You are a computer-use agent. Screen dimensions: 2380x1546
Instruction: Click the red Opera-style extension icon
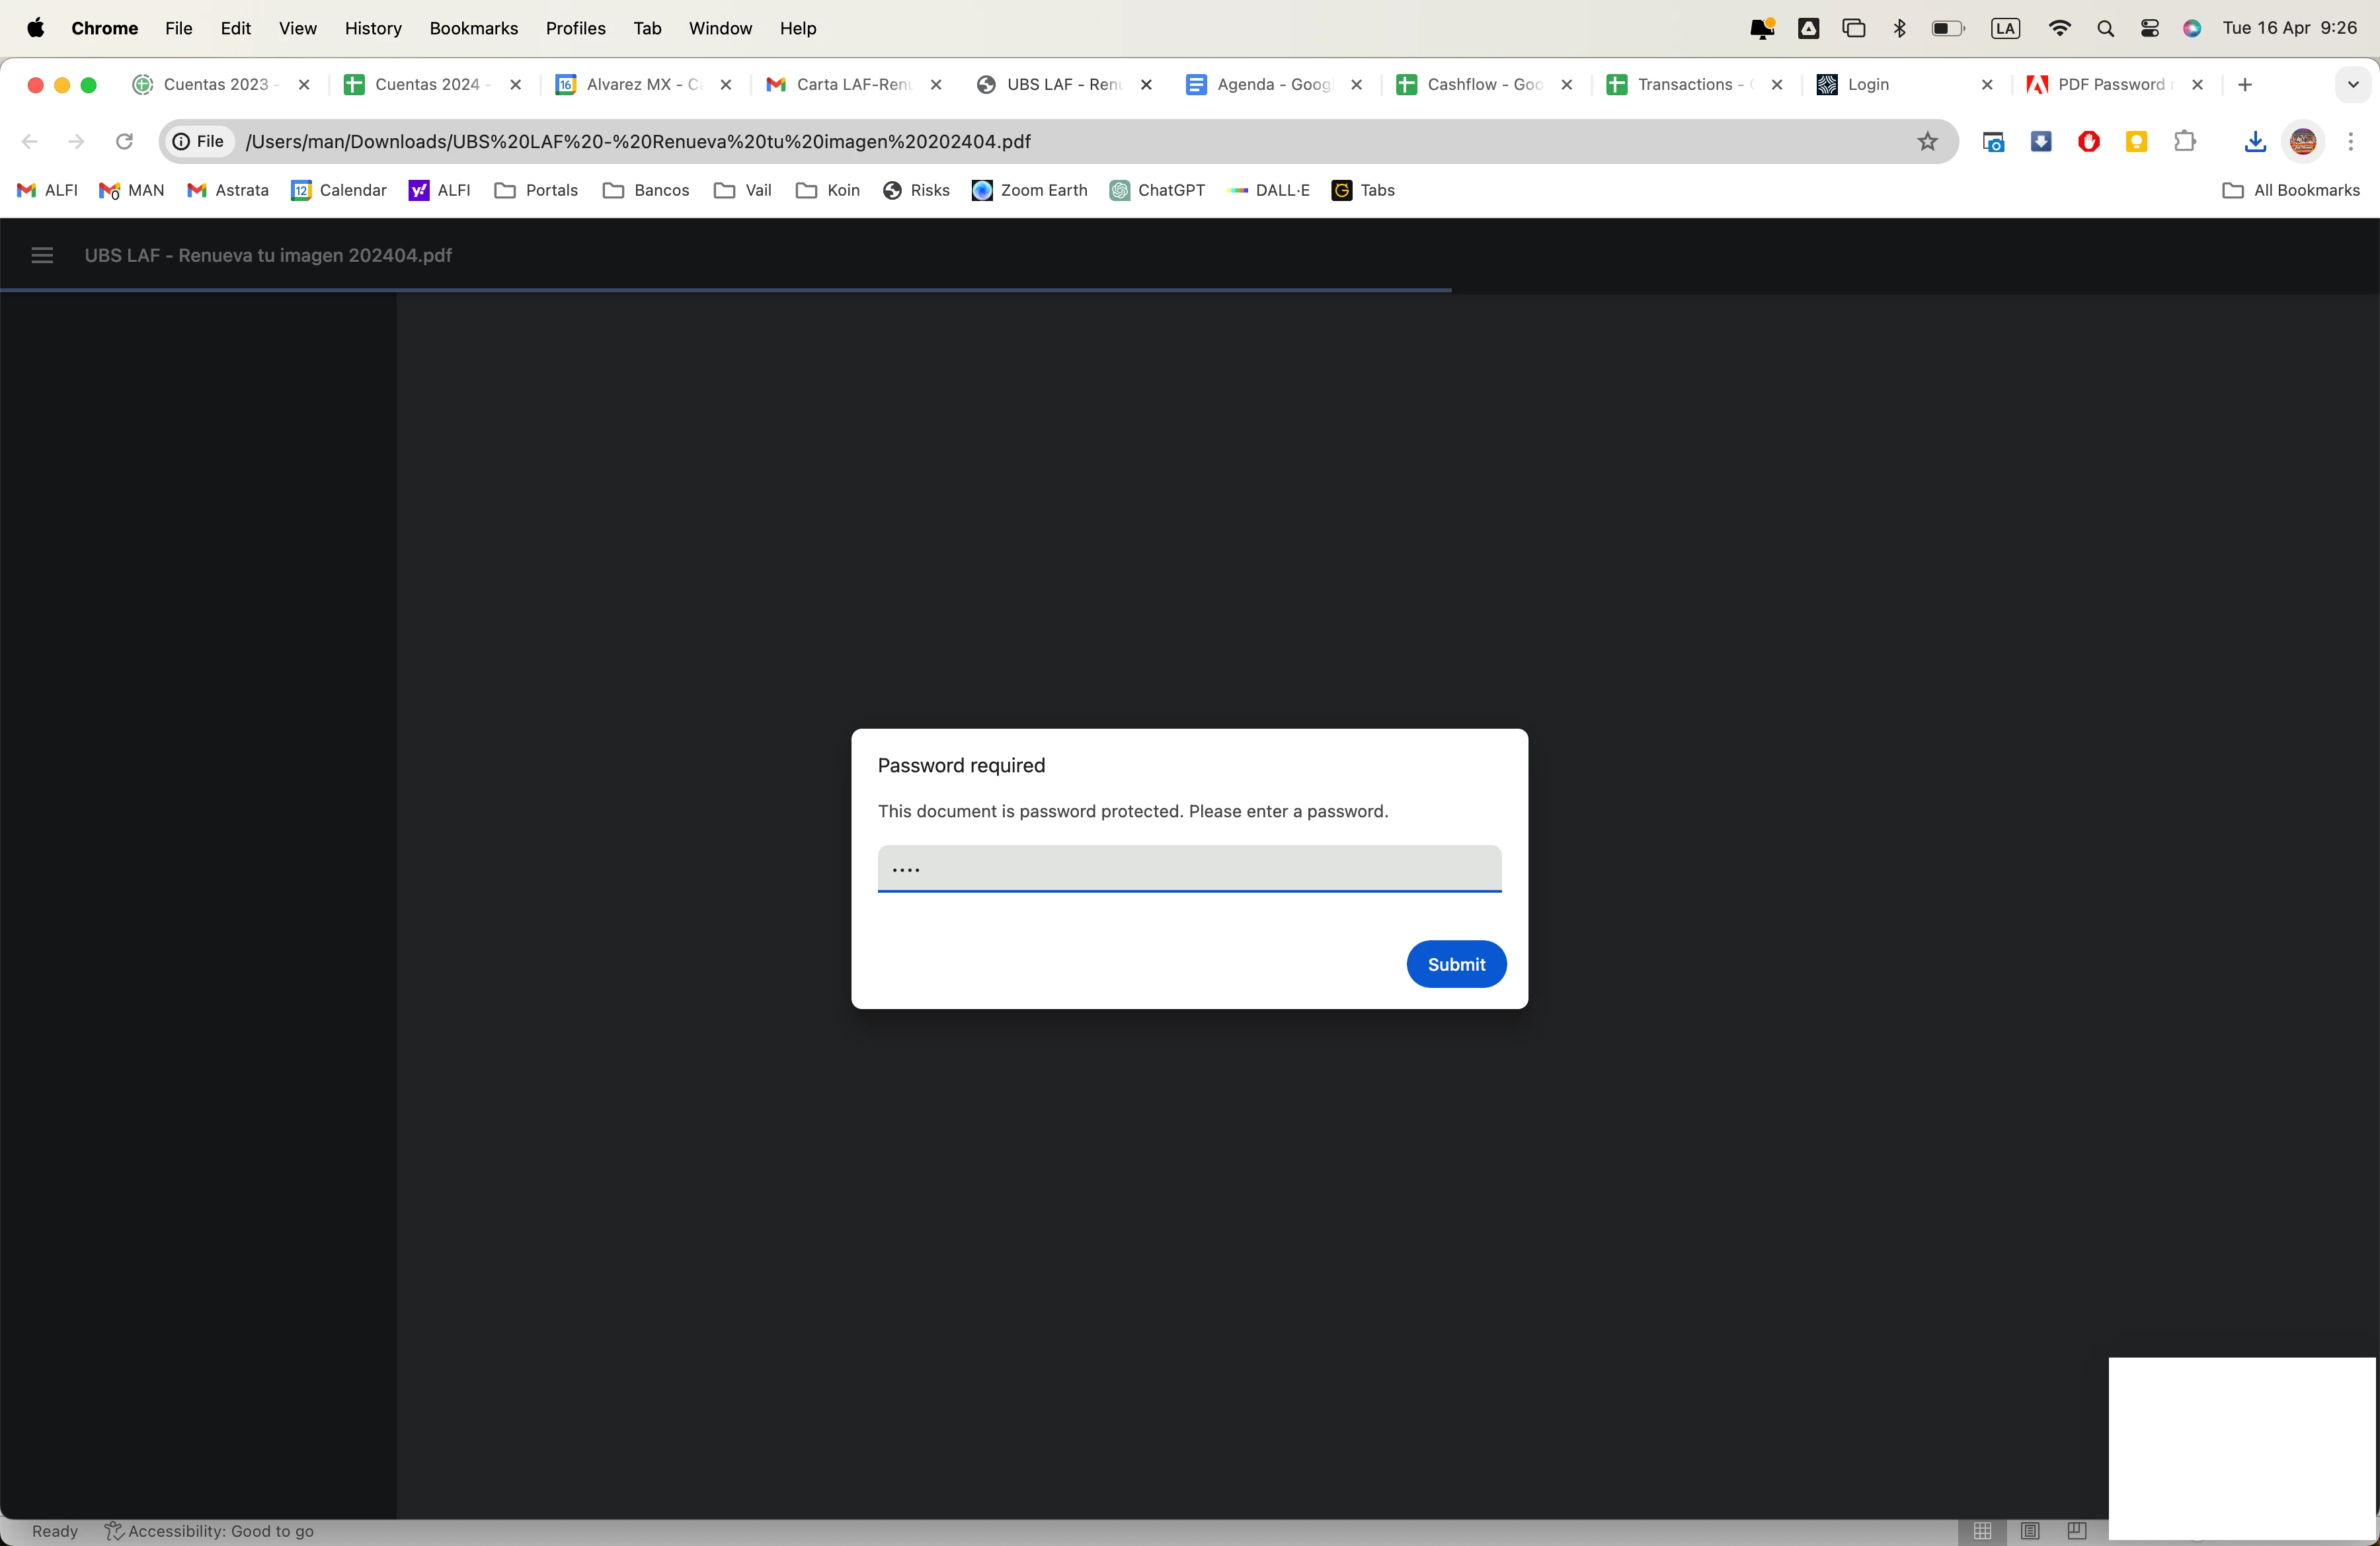[x=2088, y=142]
